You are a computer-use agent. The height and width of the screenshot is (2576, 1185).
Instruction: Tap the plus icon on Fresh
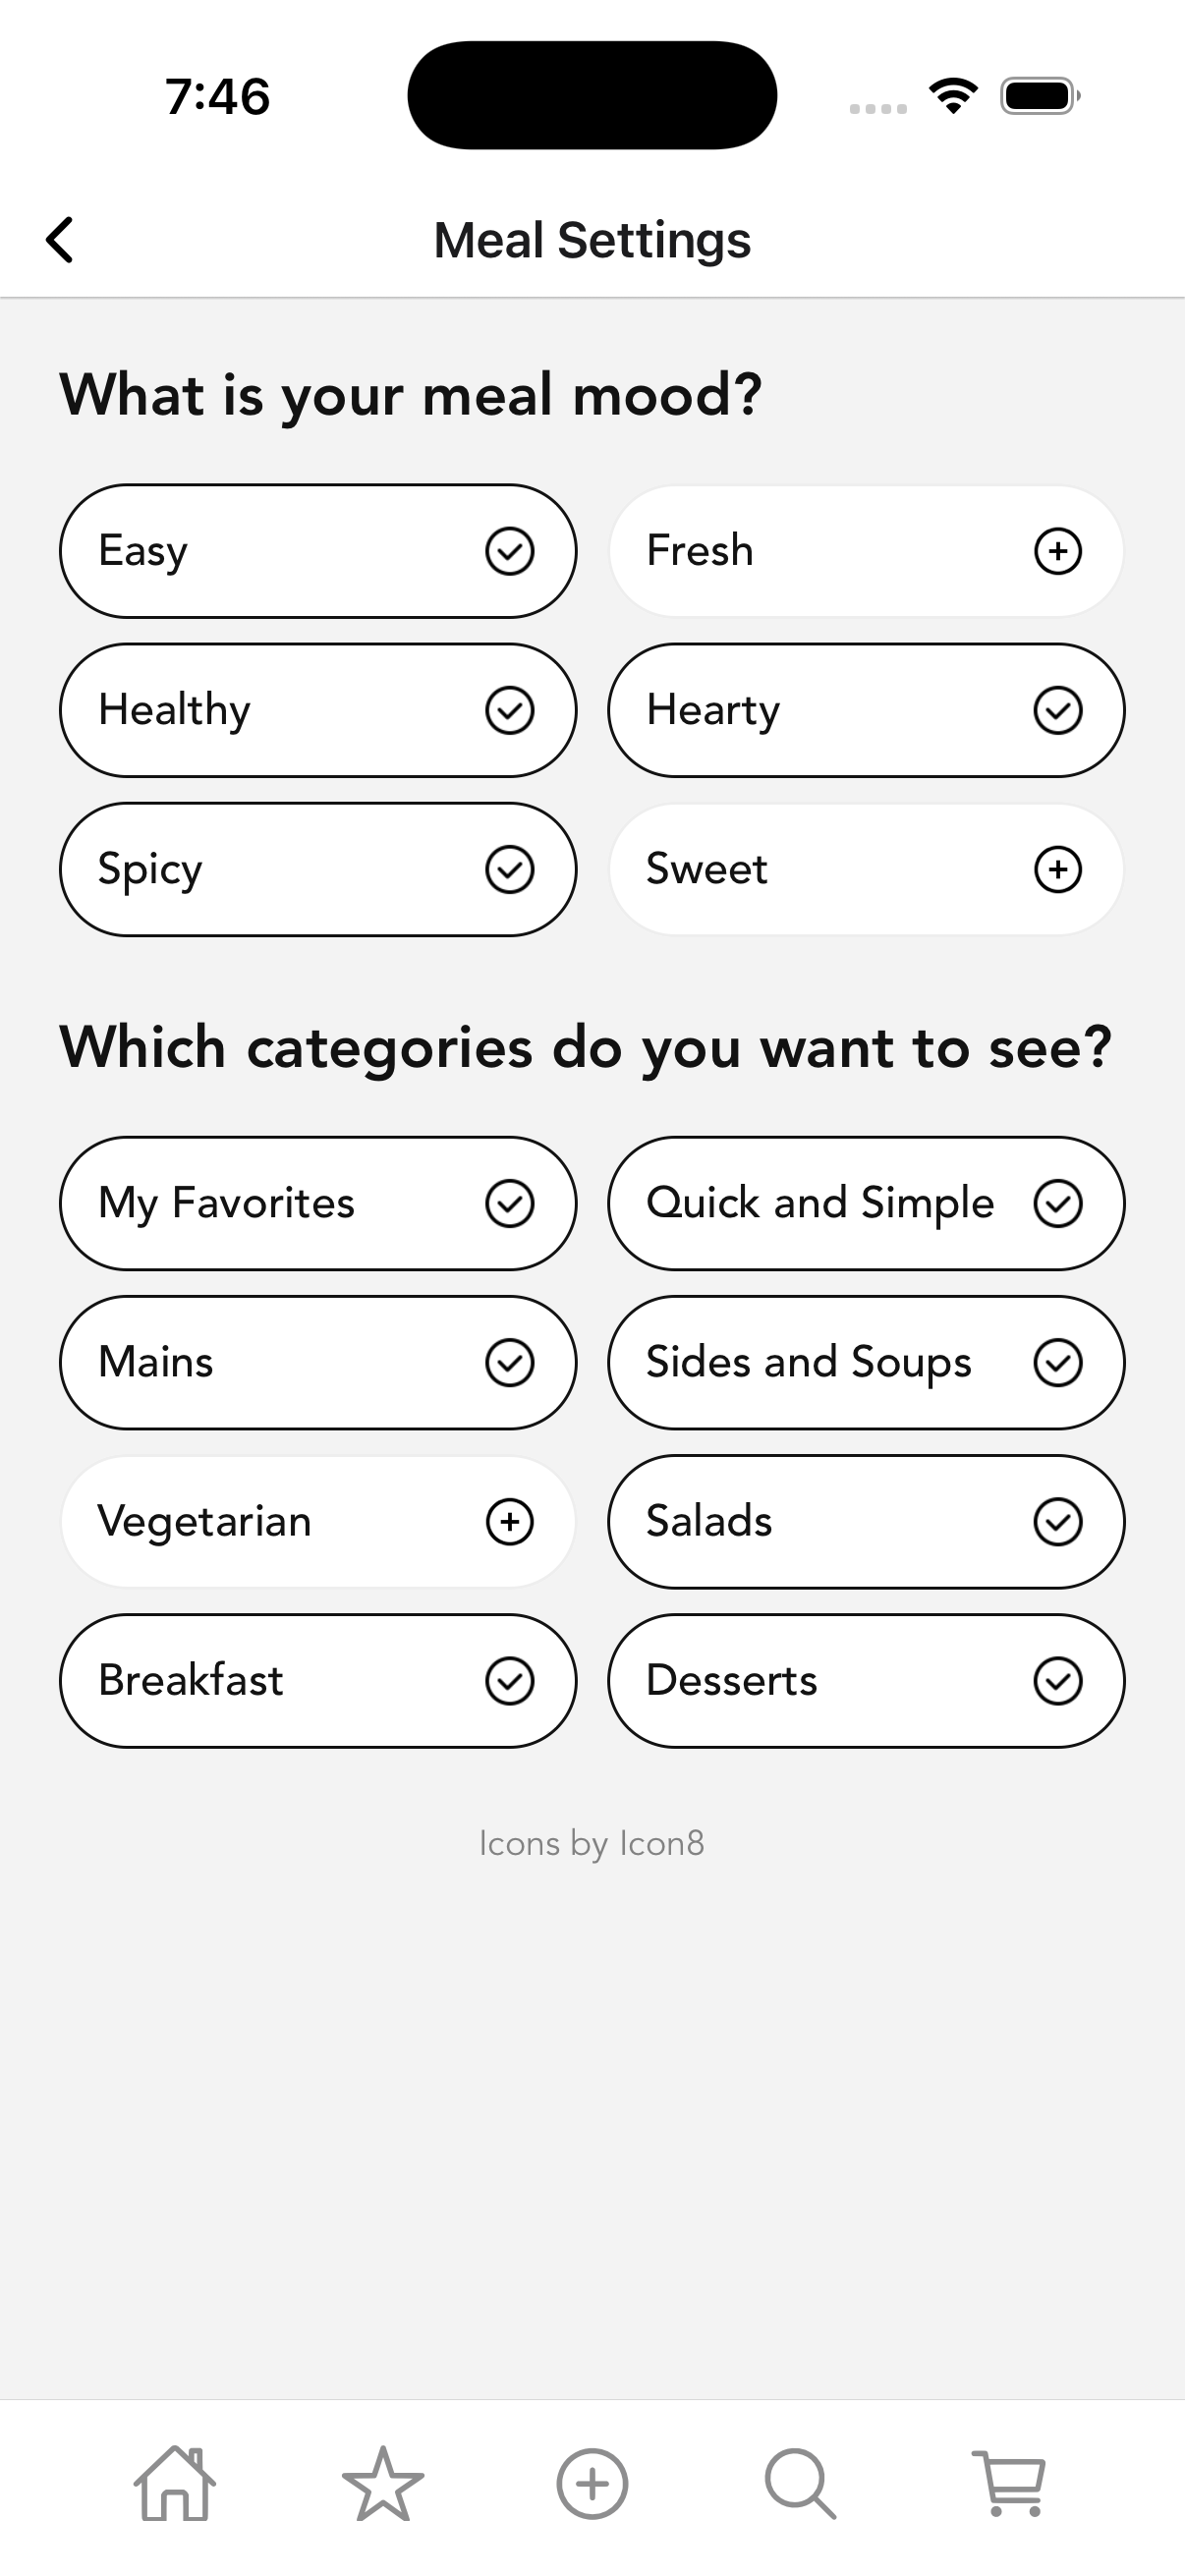(1057, 551)
